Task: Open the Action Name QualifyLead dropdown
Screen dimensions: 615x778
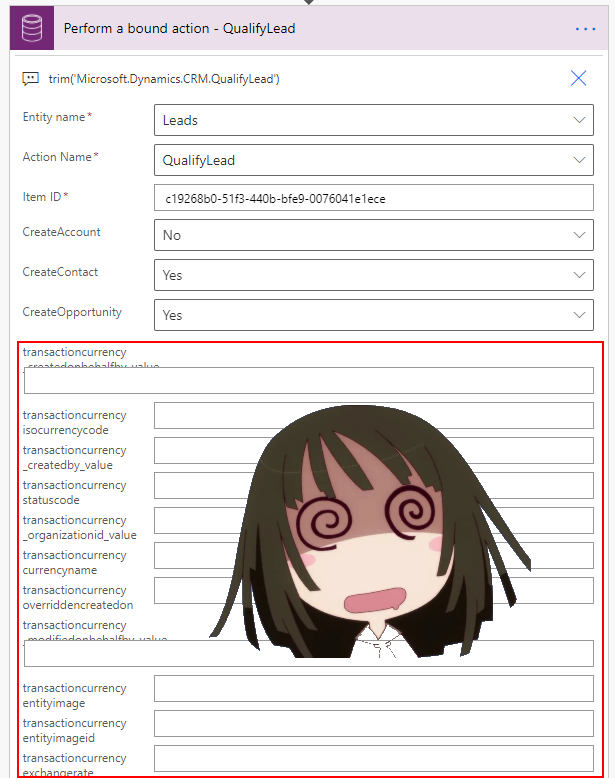Action: coord(374,160)
